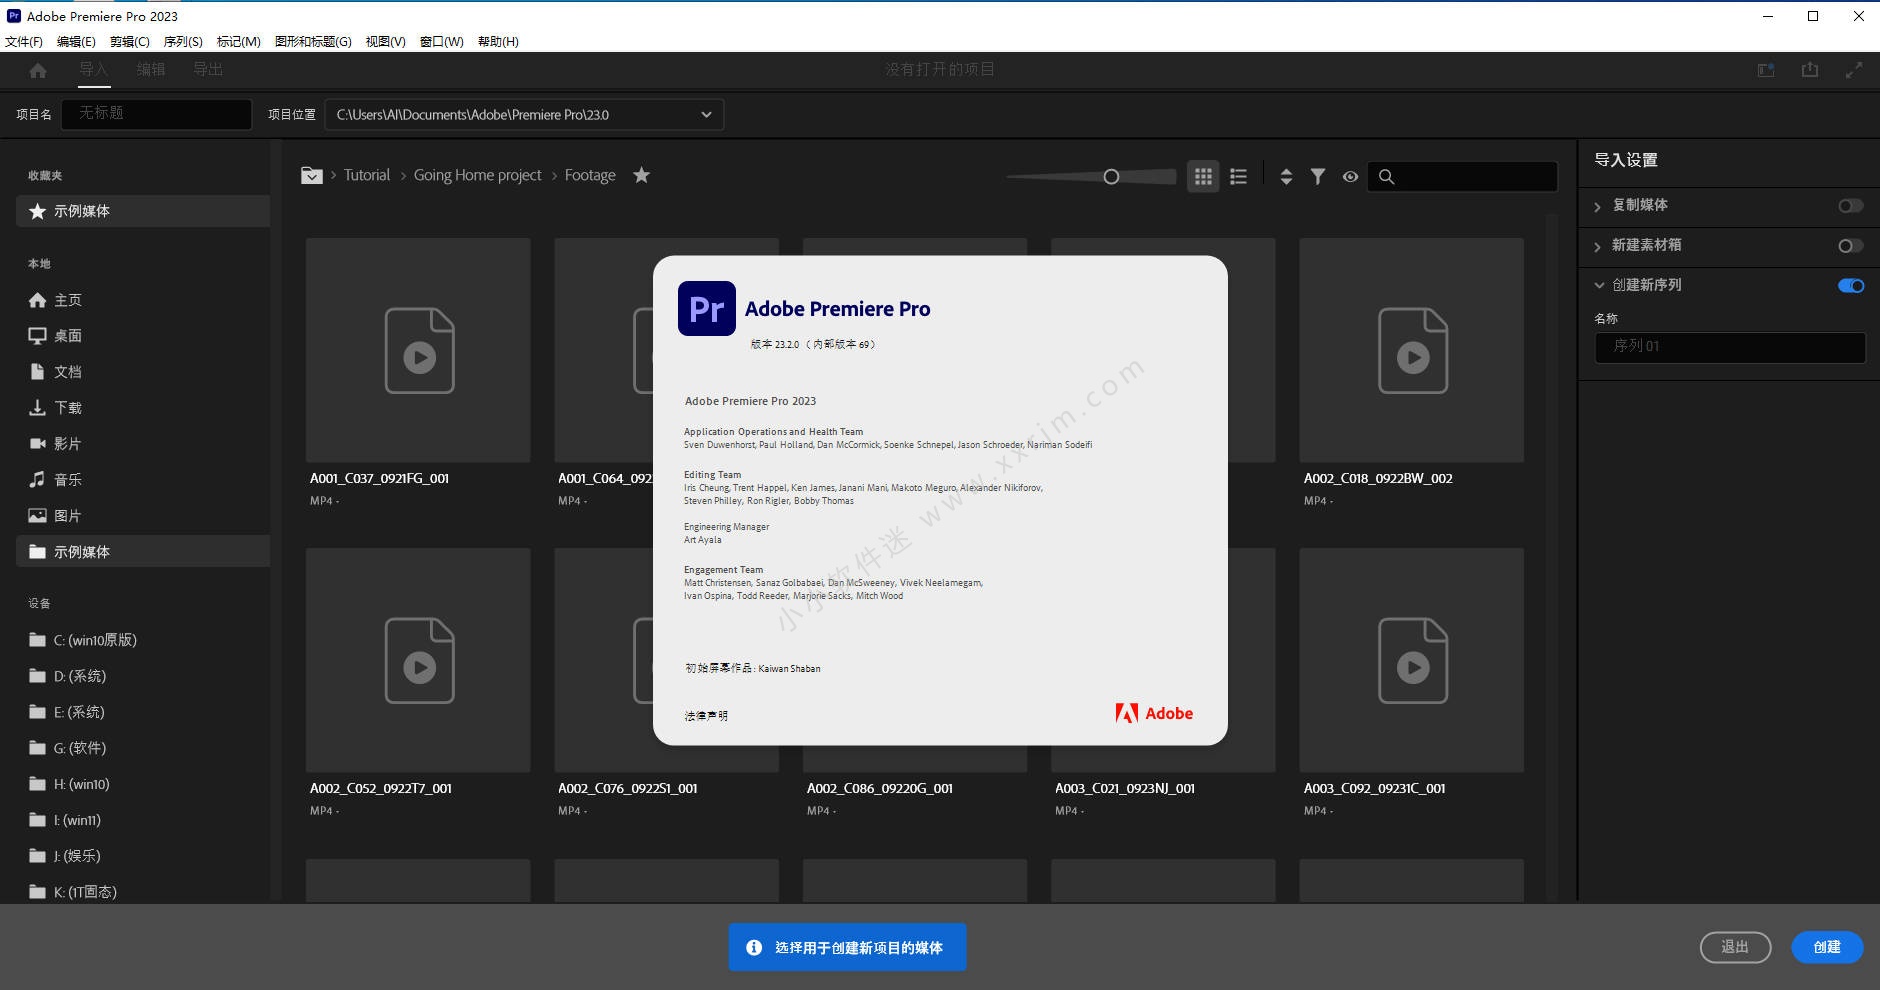Toggle the eye visibility icon
Viewport: 1880px width, 990px height.
[x=1350, y=177]
